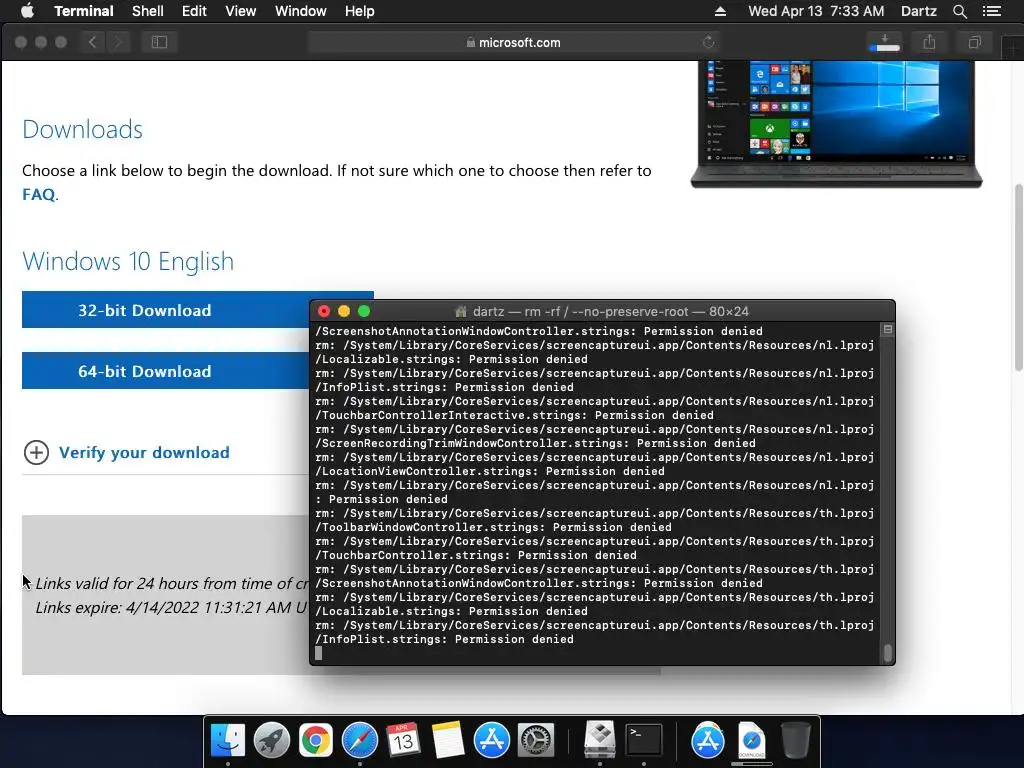Go forward in Safari using the forward arrow
This screenshot has width=1024, height=768.
coord(118,42)
